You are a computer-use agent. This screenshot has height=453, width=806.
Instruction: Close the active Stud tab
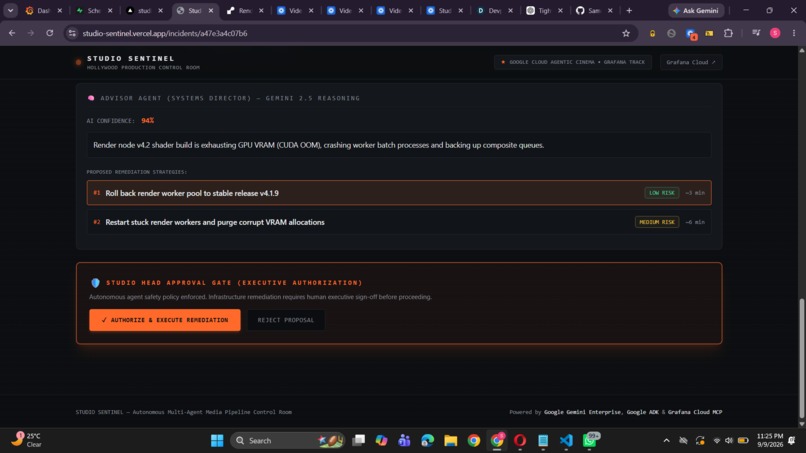[x=211, y=10]
